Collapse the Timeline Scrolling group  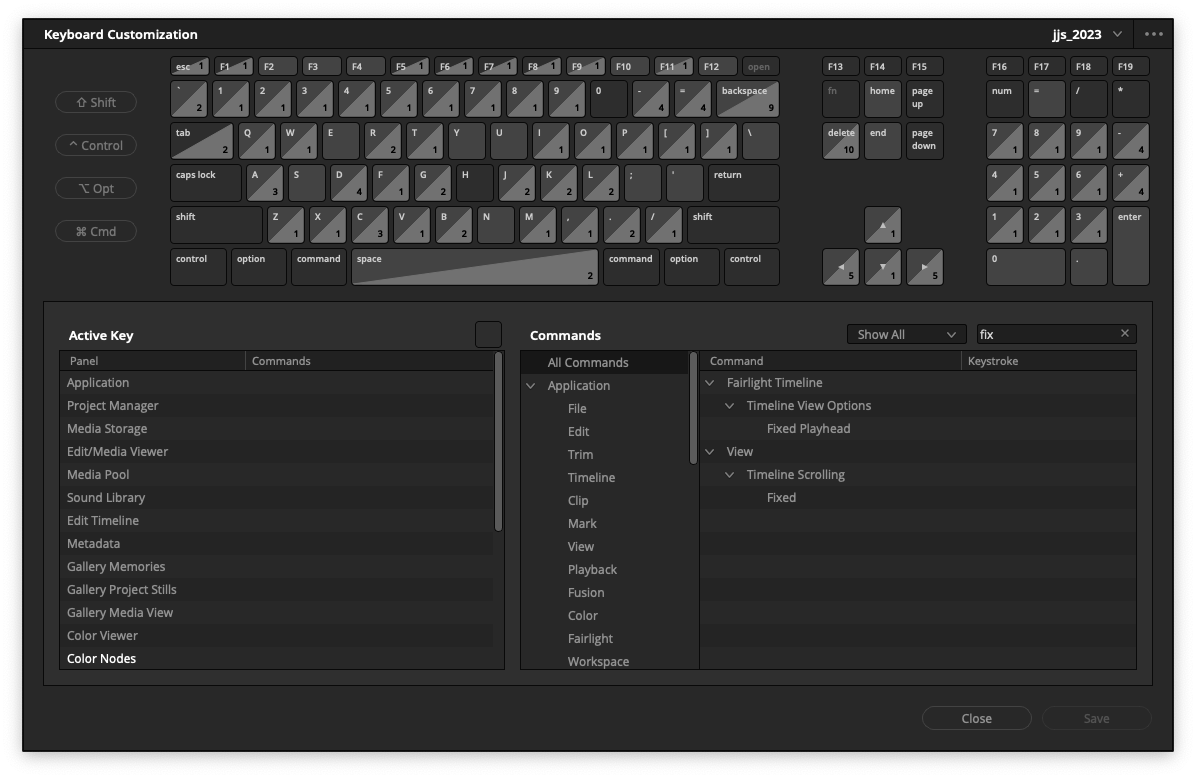point(730,474)
